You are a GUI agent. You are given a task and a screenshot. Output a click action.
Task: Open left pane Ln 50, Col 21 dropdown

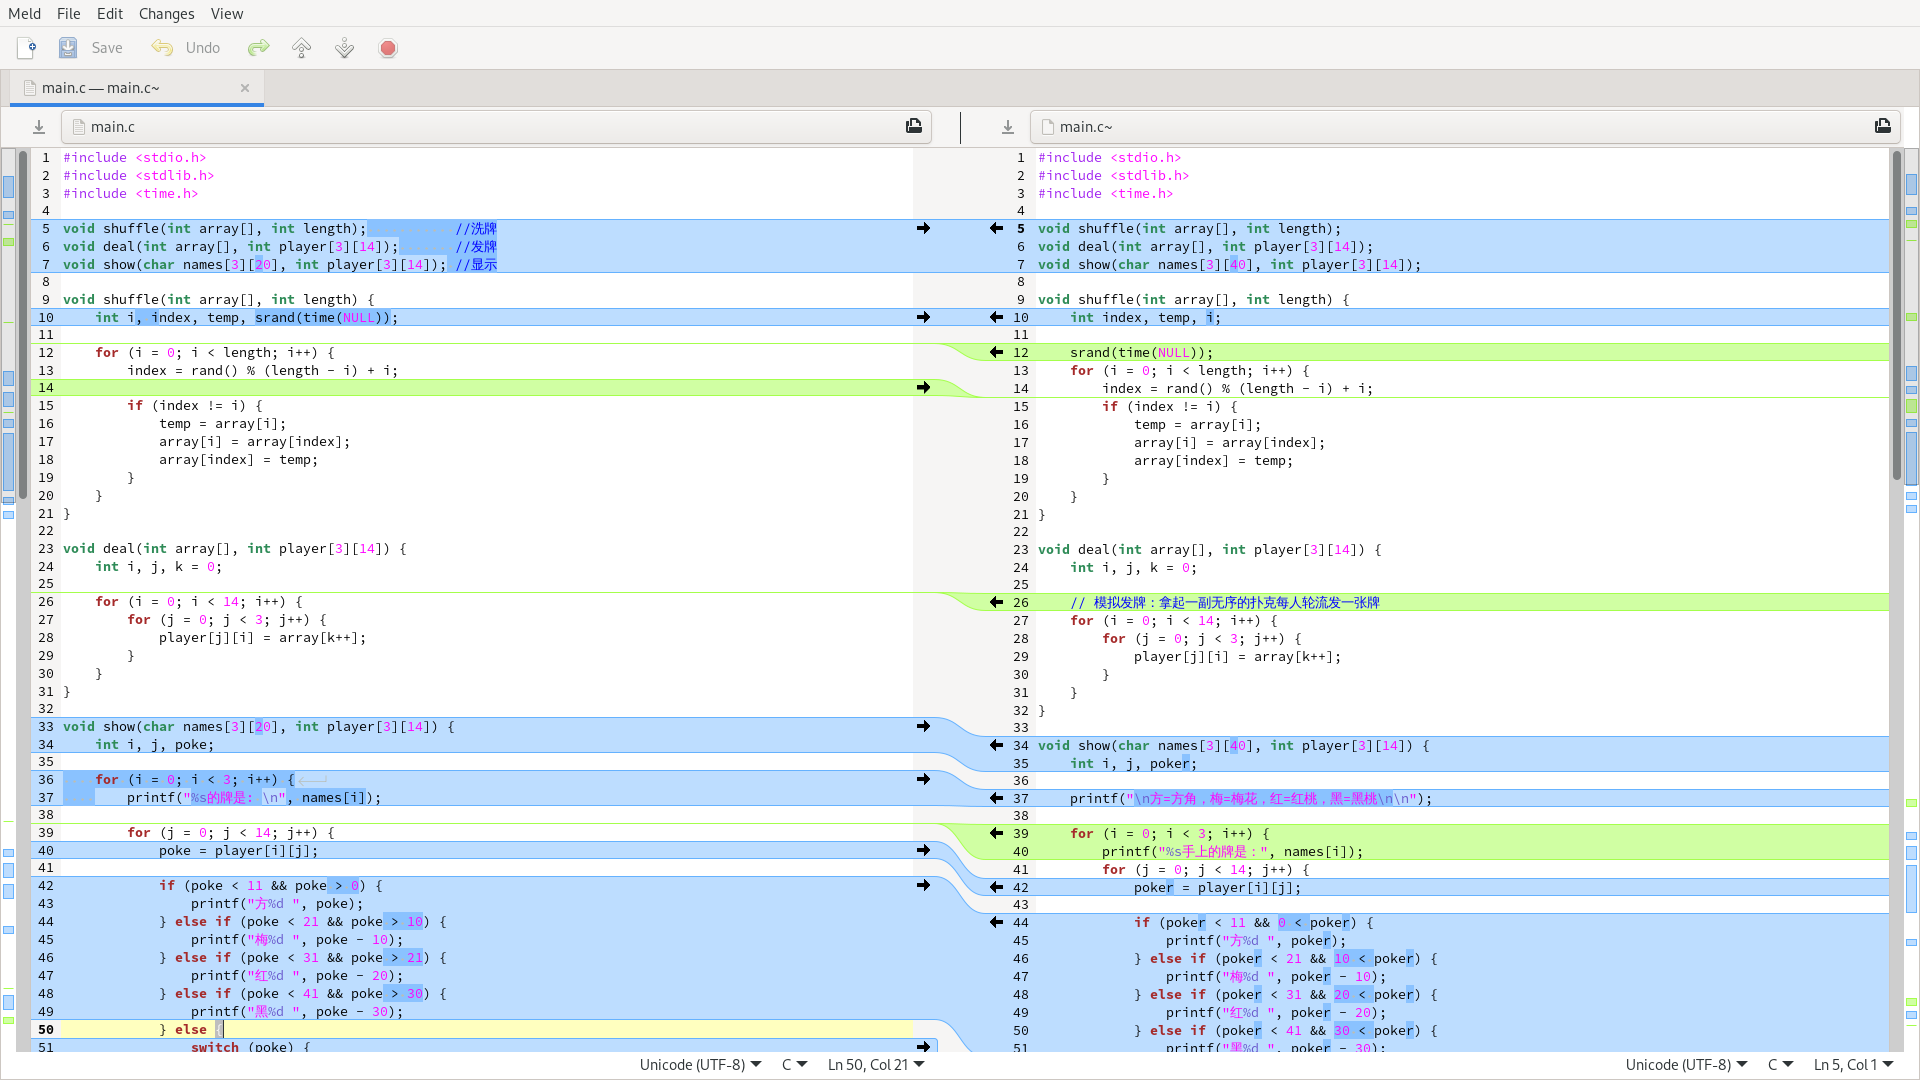tap(876, 1065)
